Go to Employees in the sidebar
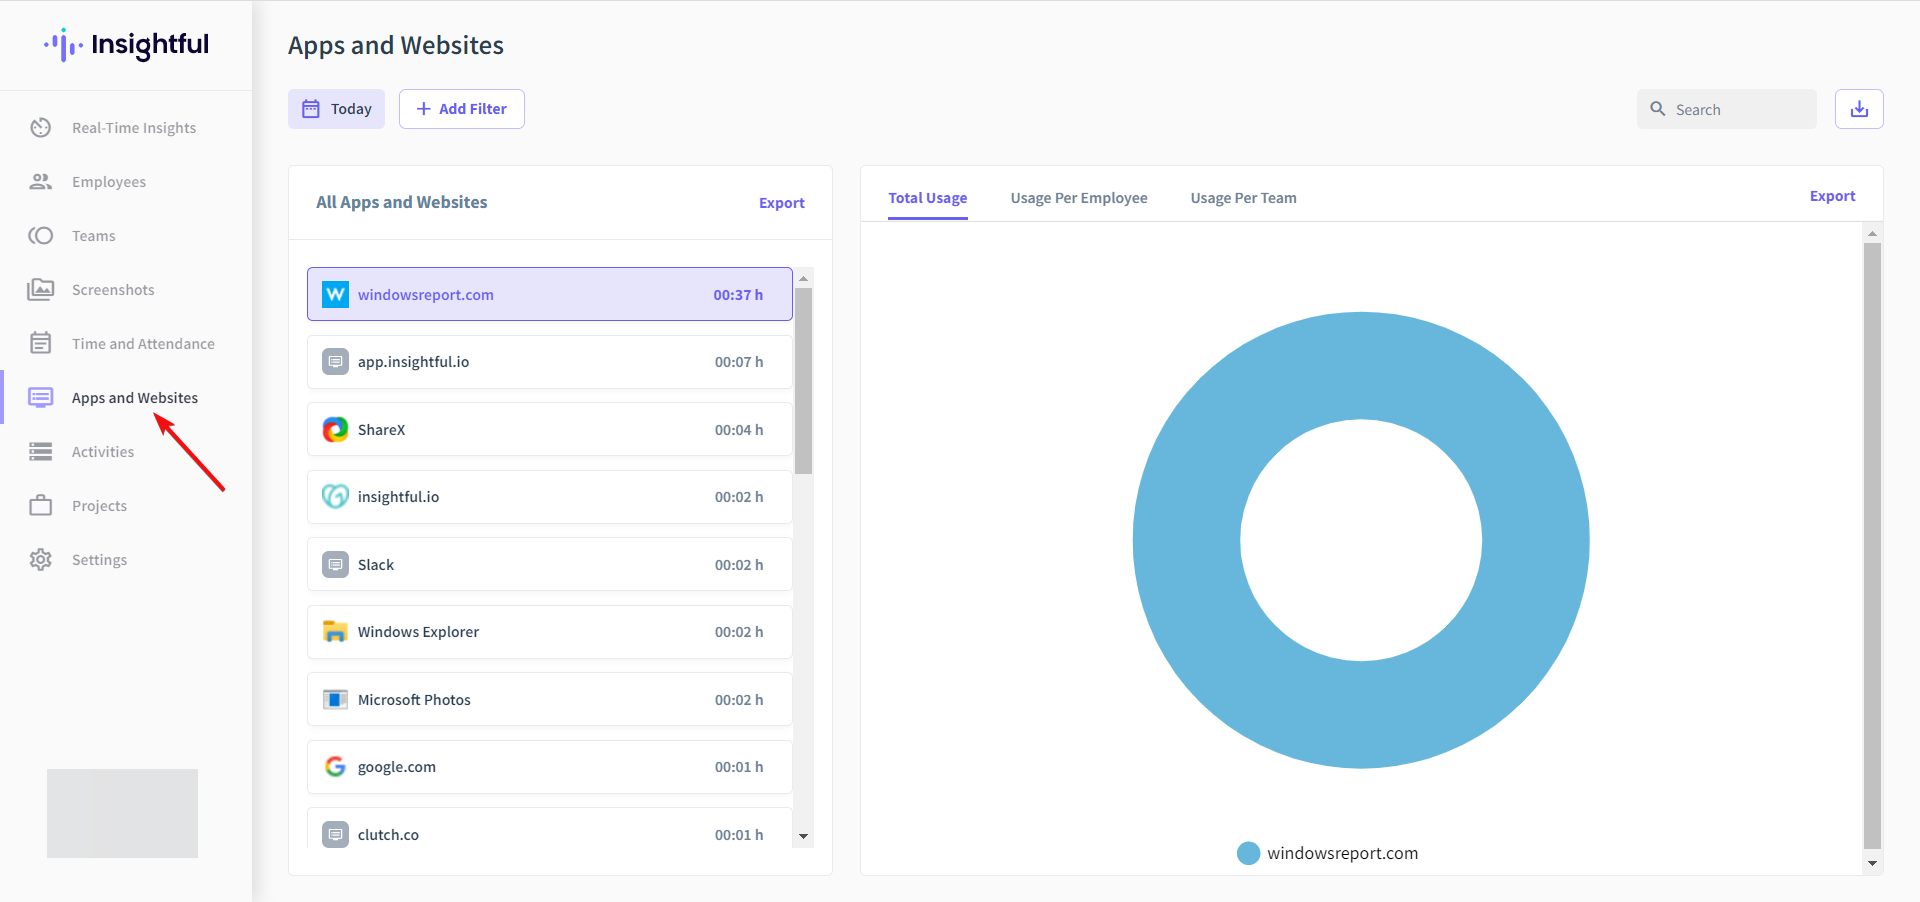 [109, 182]
